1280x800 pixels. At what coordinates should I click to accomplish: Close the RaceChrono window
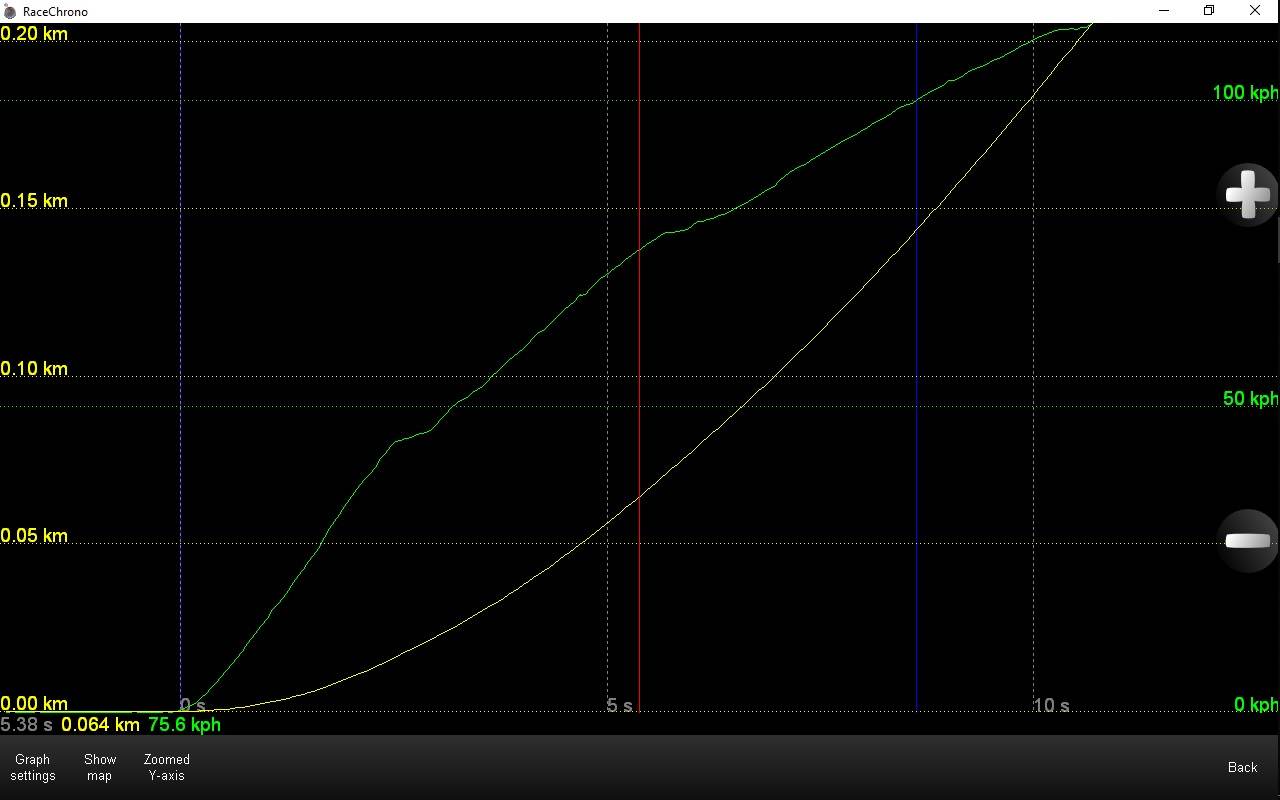1255,11
